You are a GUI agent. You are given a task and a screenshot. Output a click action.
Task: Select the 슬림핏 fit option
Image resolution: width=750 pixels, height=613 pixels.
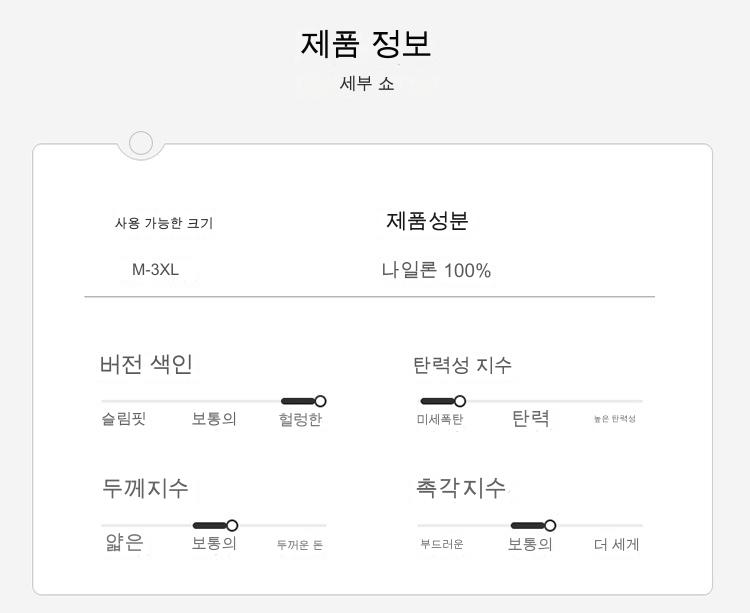click(123, 419)
